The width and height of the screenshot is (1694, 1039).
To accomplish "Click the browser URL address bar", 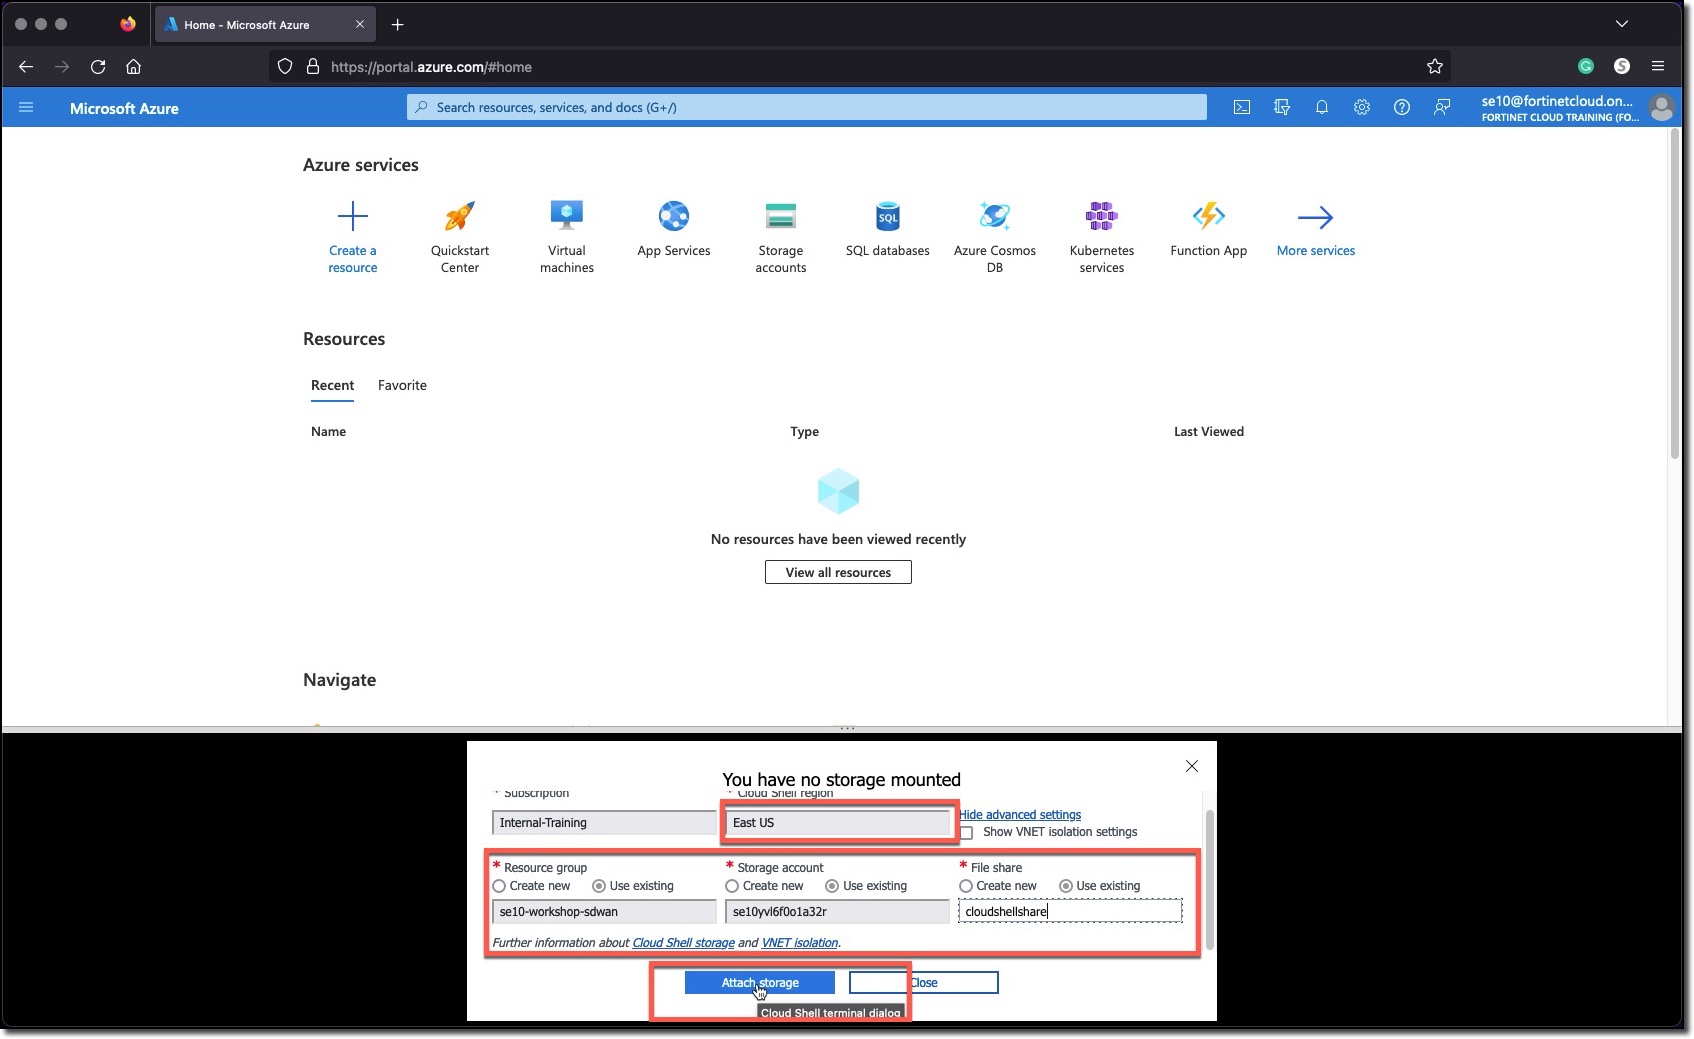I will pos(860,67).
